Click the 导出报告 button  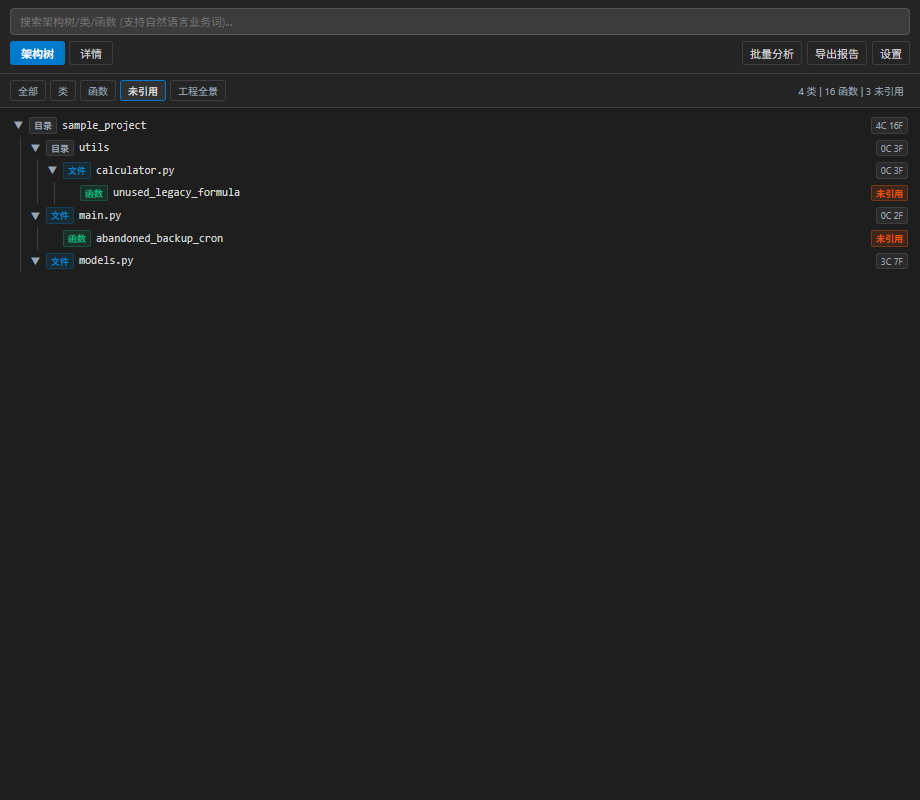pyautogui.click(x=837, y=53)
